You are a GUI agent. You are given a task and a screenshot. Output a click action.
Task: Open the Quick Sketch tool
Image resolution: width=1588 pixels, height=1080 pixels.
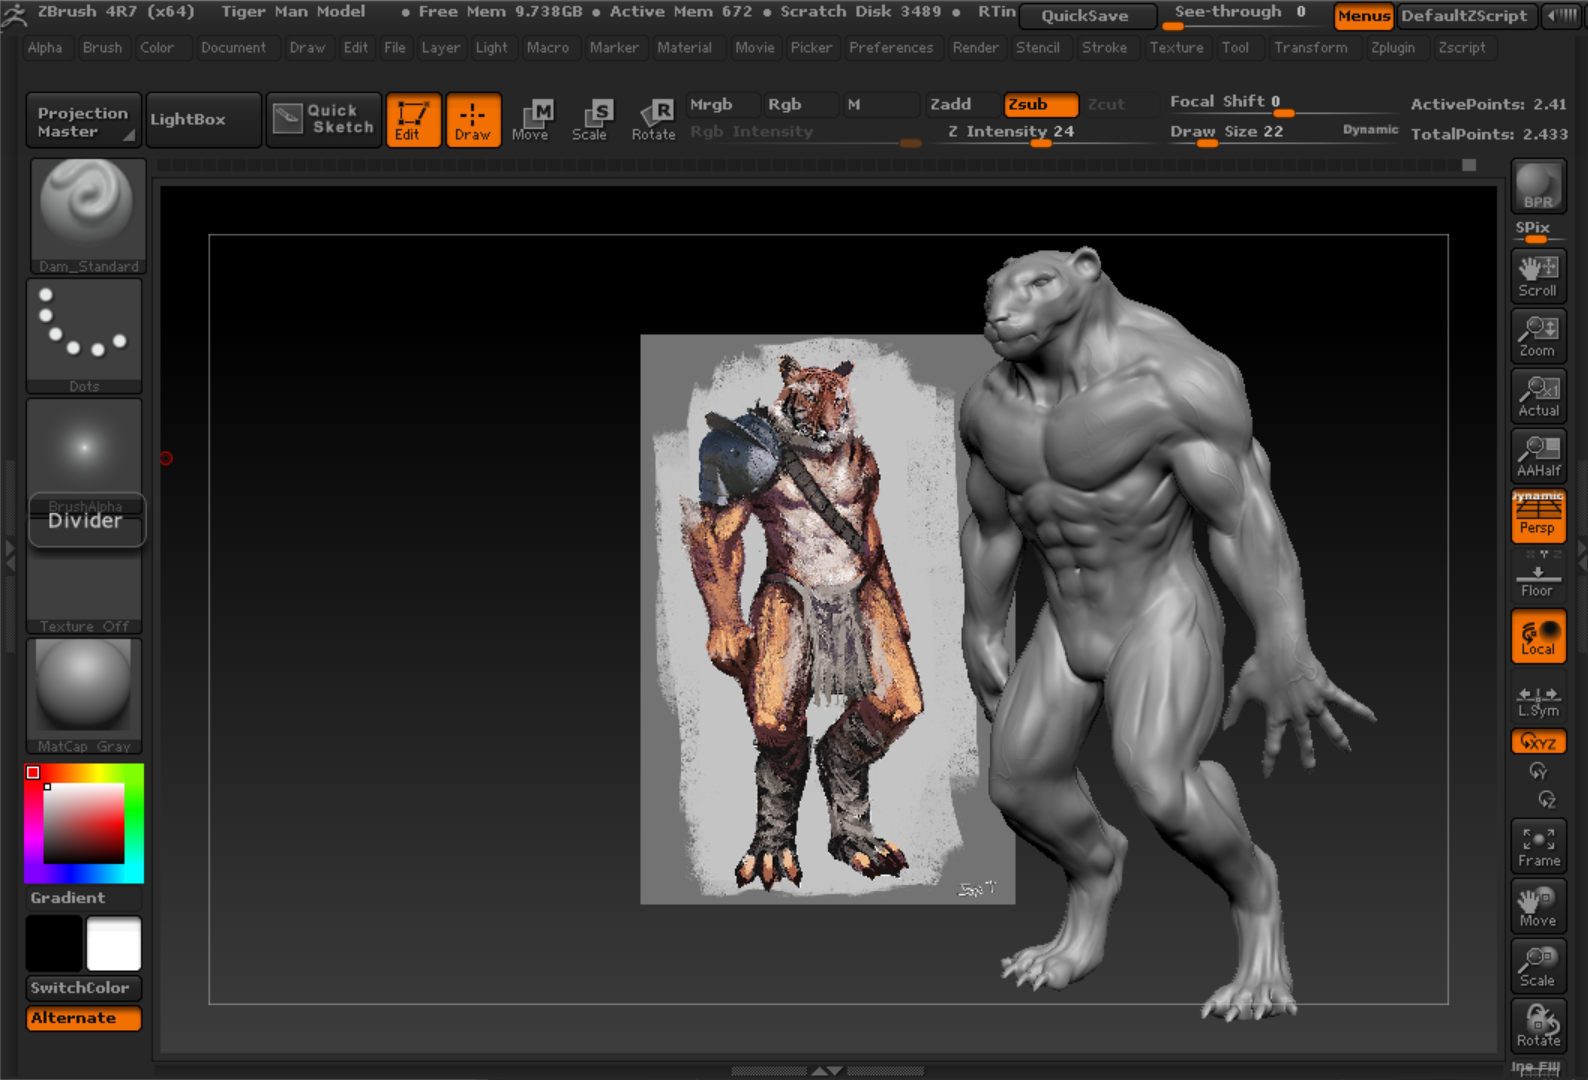(x=323, y=120)
